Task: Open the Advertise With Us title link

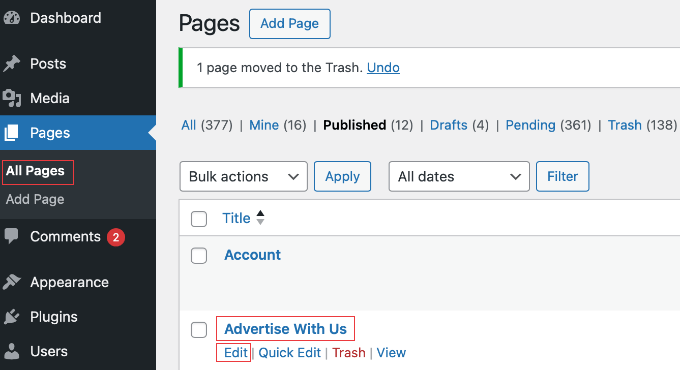Action: (x=285, y=329)
